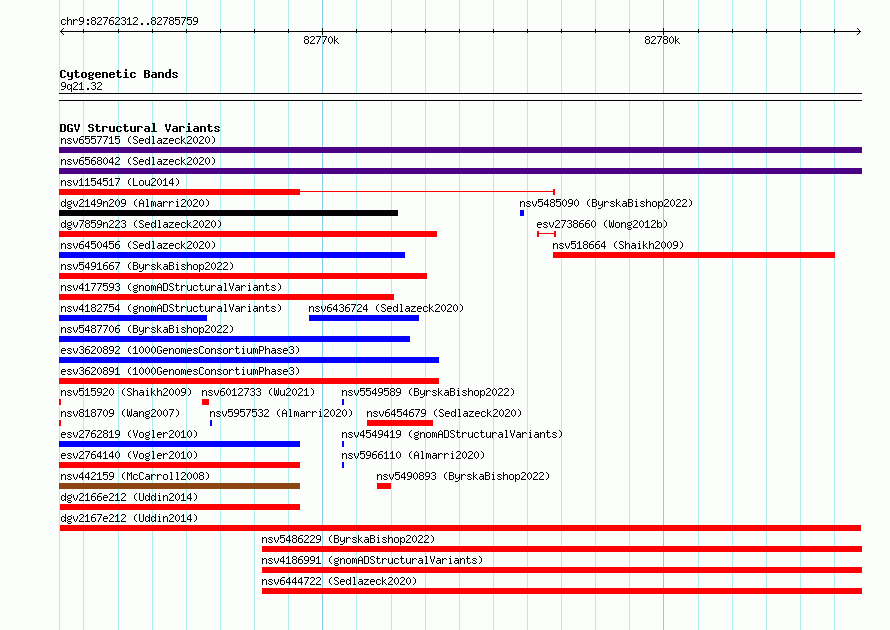Open the nsv518664 (Shaikh2009) variant label
This screenshot has height=630, width=890.
pos(618,245)
